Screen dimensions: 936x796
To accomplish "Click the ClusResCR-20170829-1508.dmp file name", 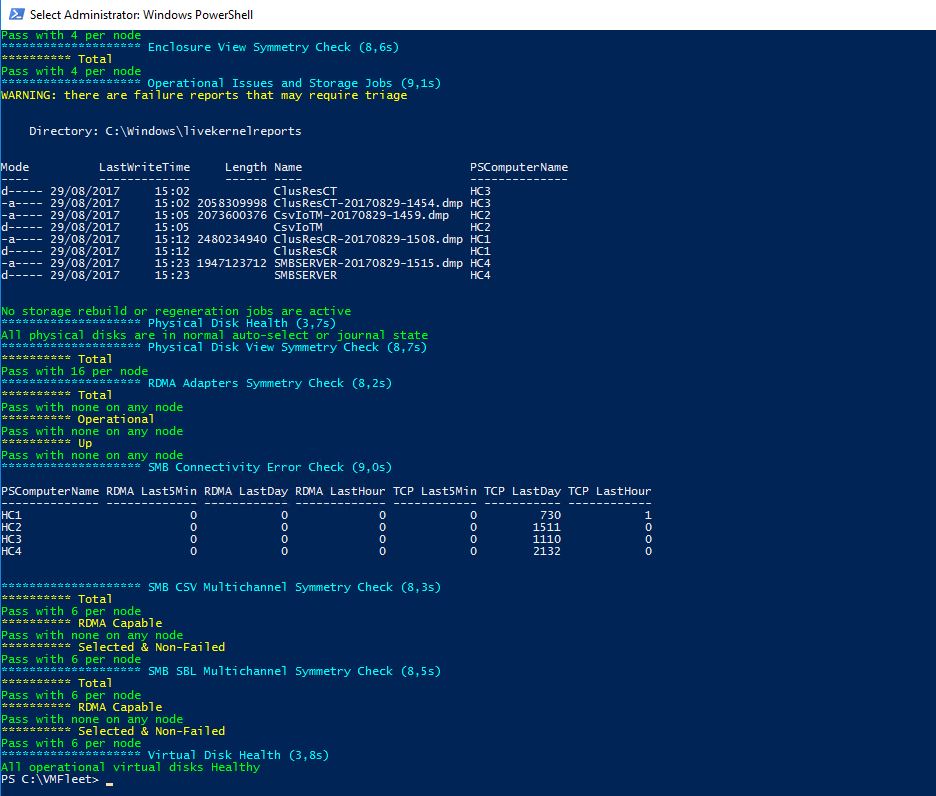I will coord(367,239).
